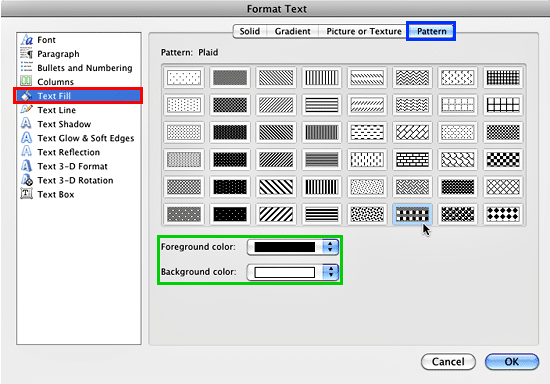Choose the Dotted diamond pattern swatch
Viewport: 550px width, 384px height.
click(458, 132)
